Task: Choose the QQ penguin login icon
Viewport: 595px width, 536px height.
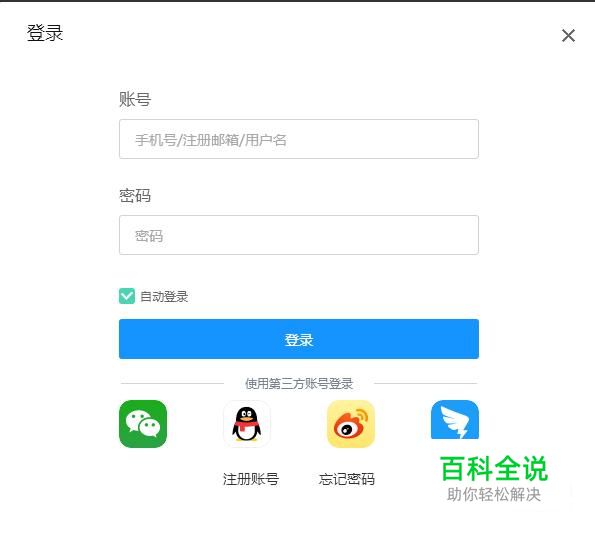Action: [x=247, y=424]
